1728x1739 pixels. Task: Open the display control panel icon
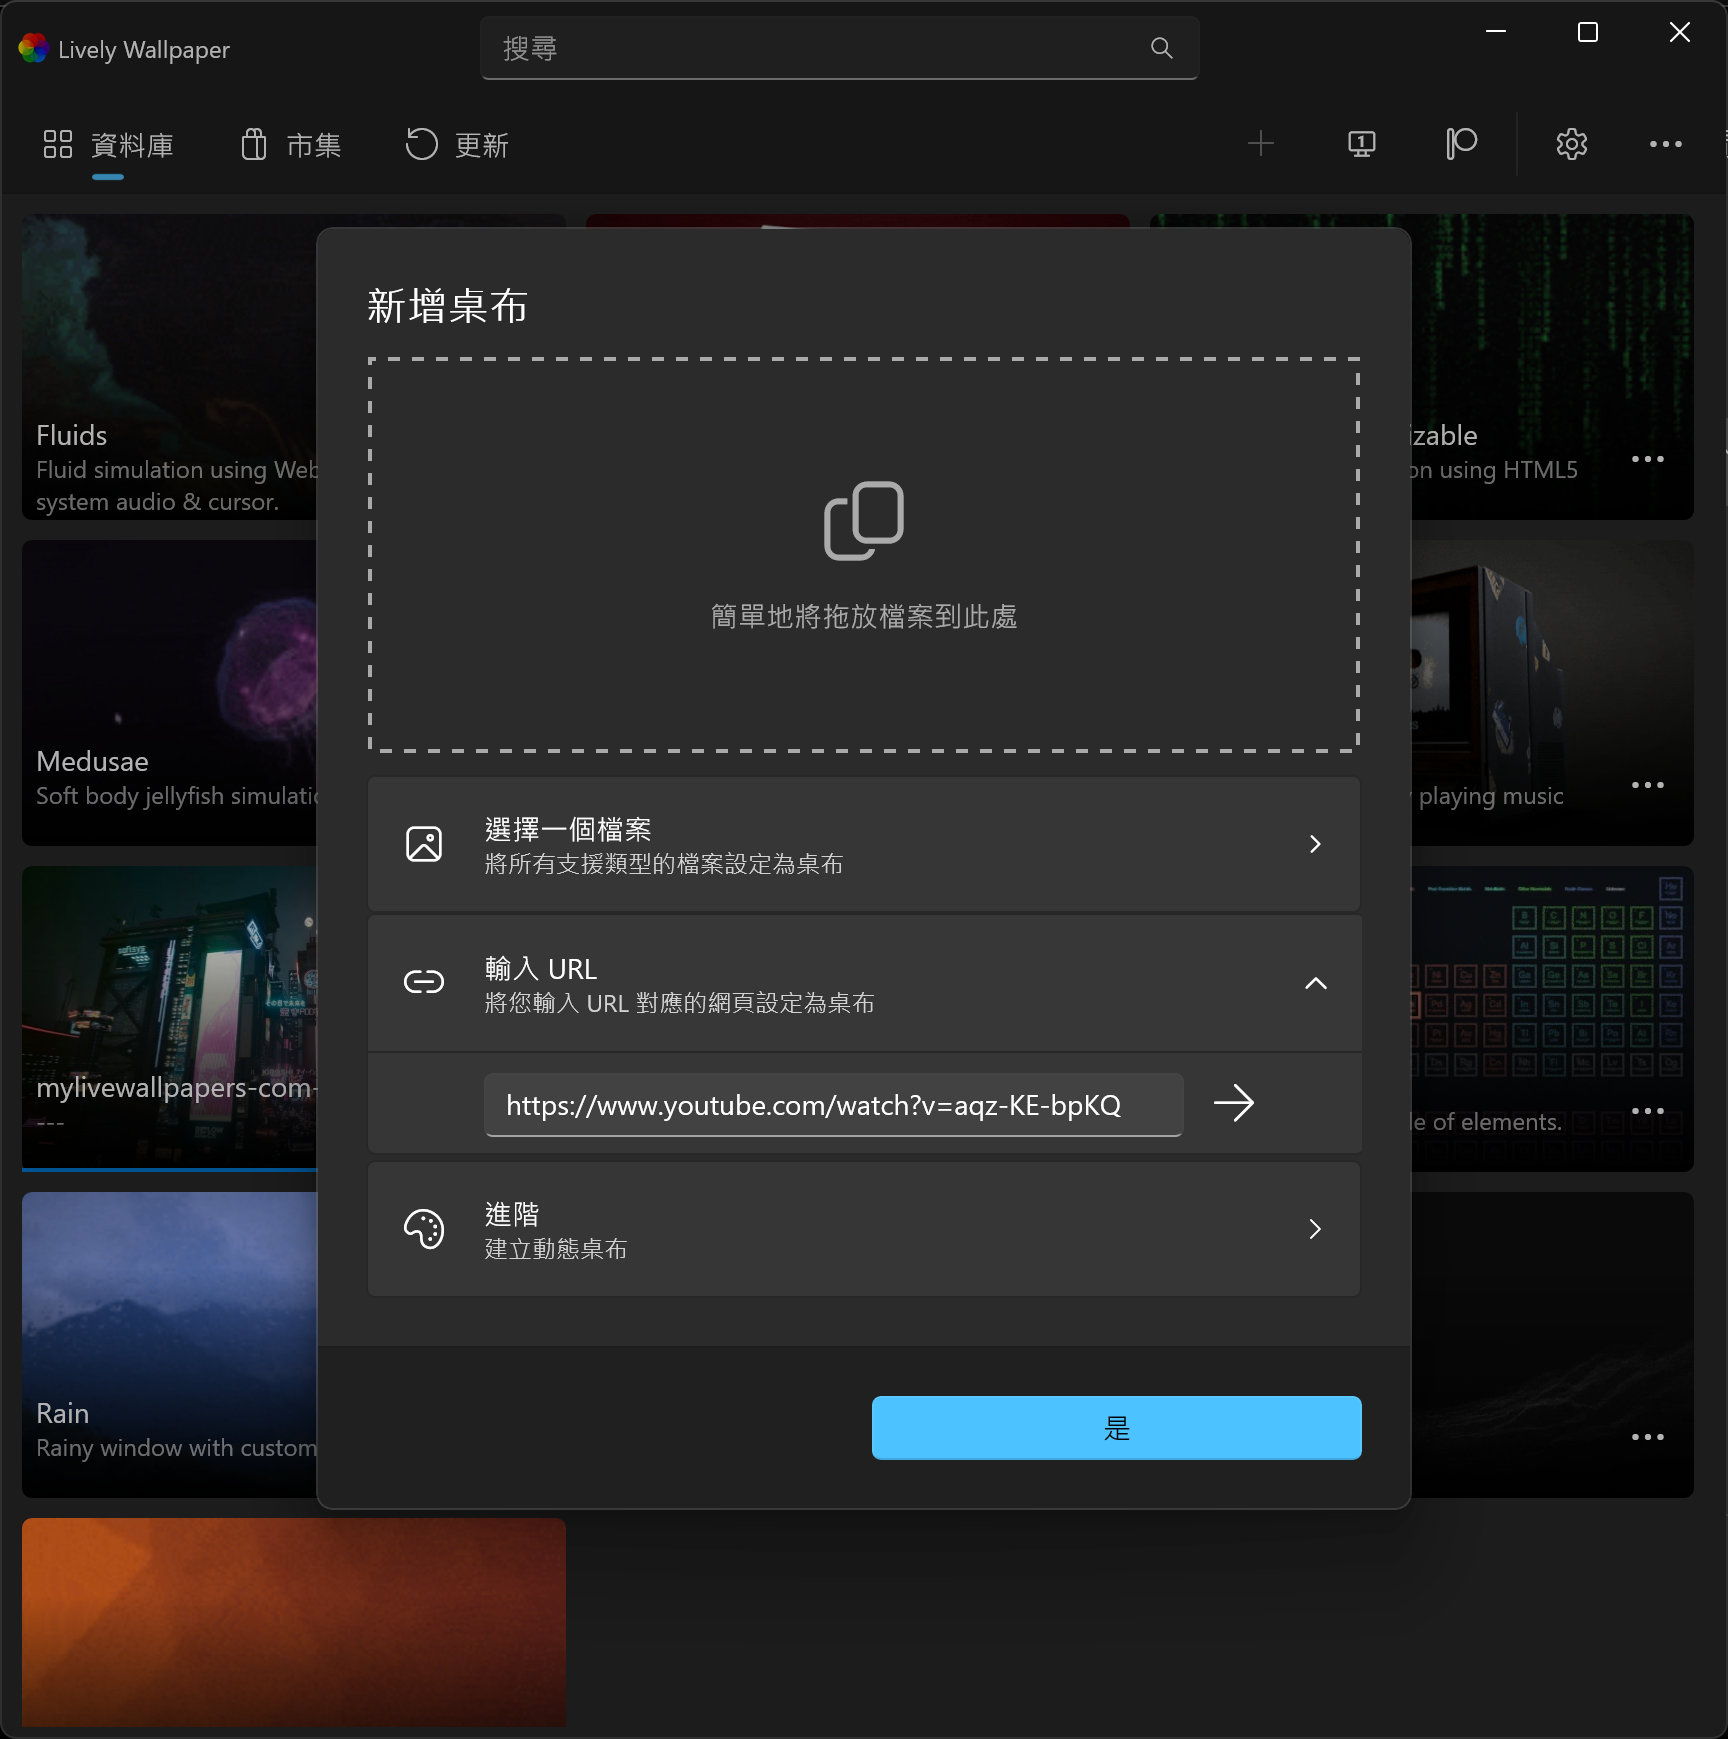pos(1362,144)
